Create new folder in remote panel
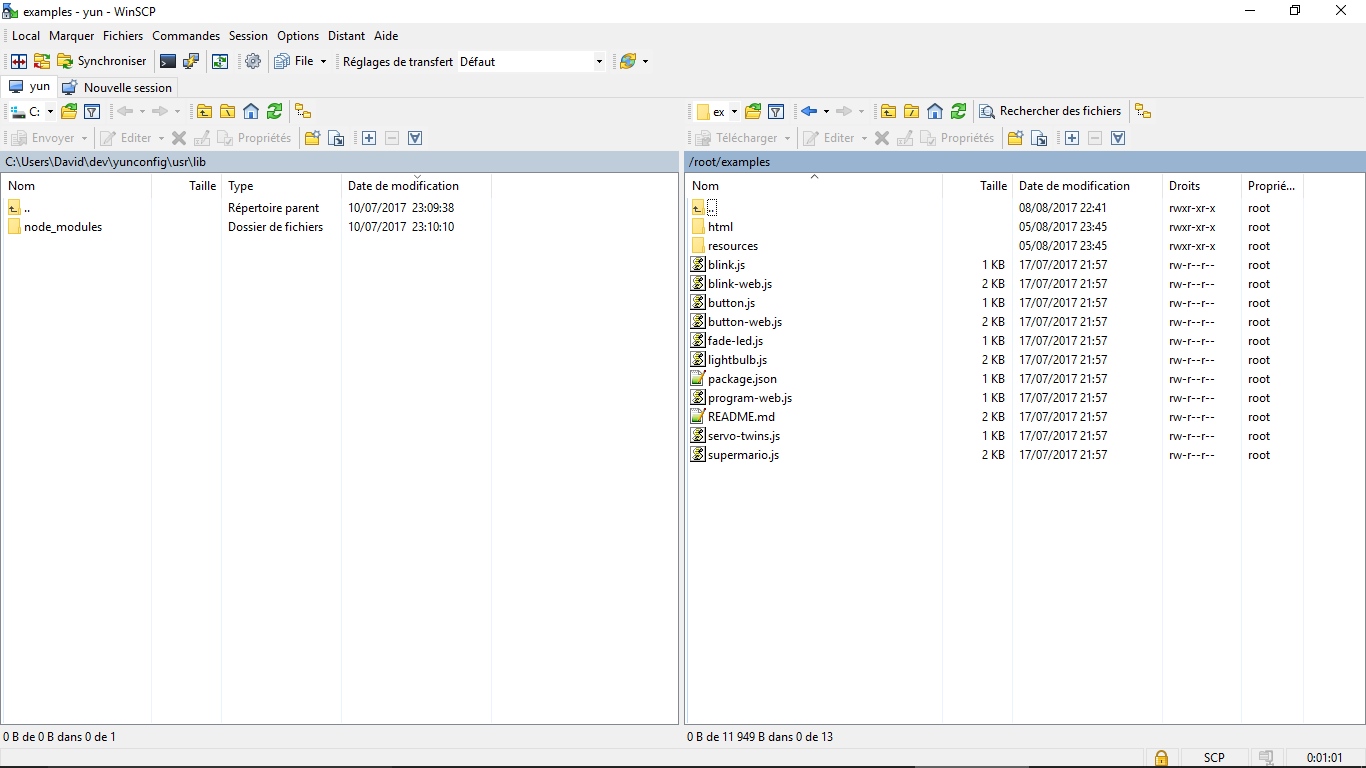The height and width of the screenshot is (768, 1366). (1015, 138)
